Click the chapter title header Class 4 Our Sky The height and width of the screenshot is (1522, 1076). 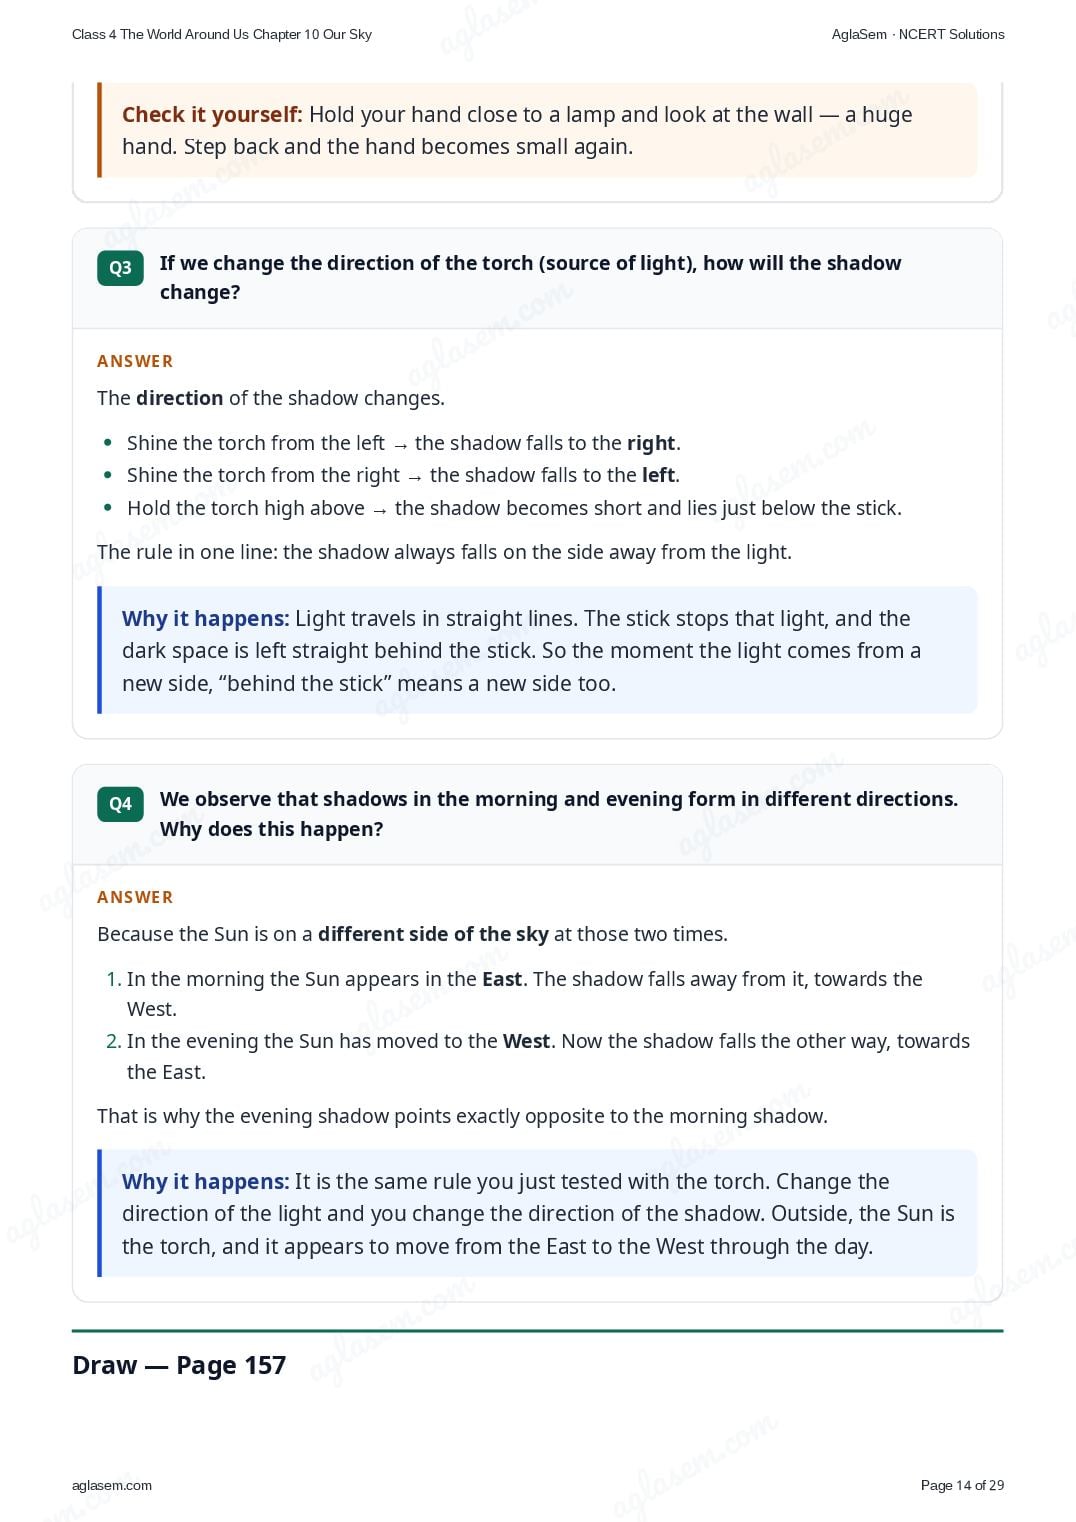(222, 34)
